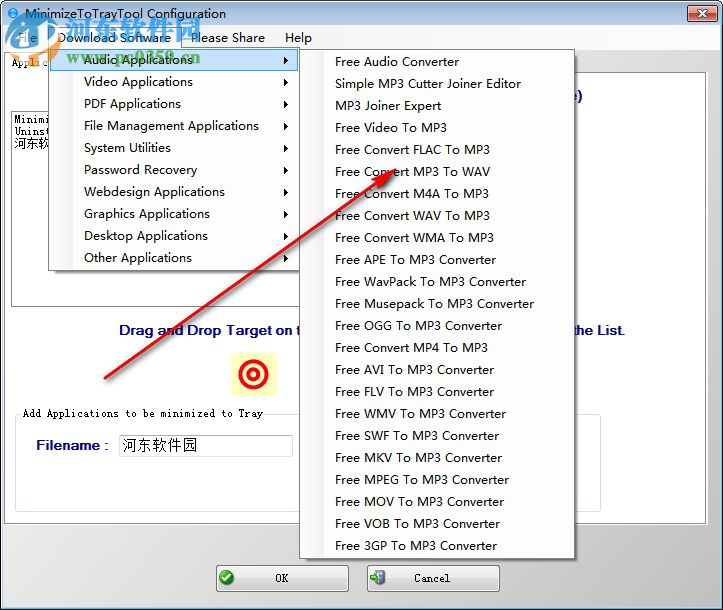Select Audio Applications submenu entry

[174, 60]
